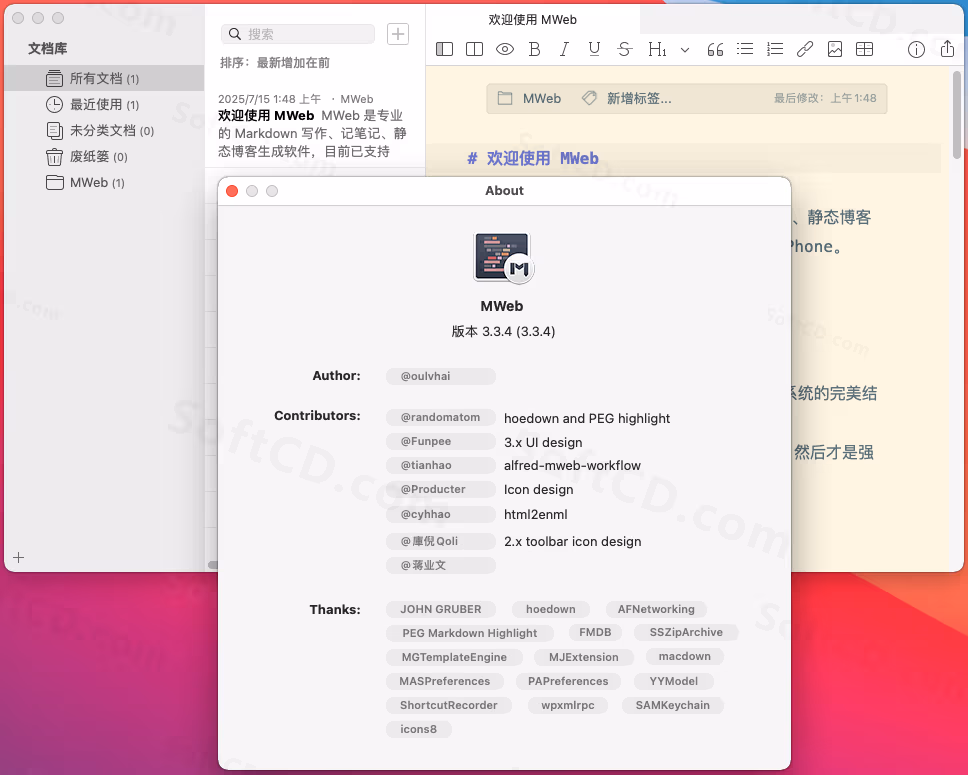This screenshot has height=775, width=968.
Task: Apply strikethrough formatting with S icon
Action: point(624,49)
